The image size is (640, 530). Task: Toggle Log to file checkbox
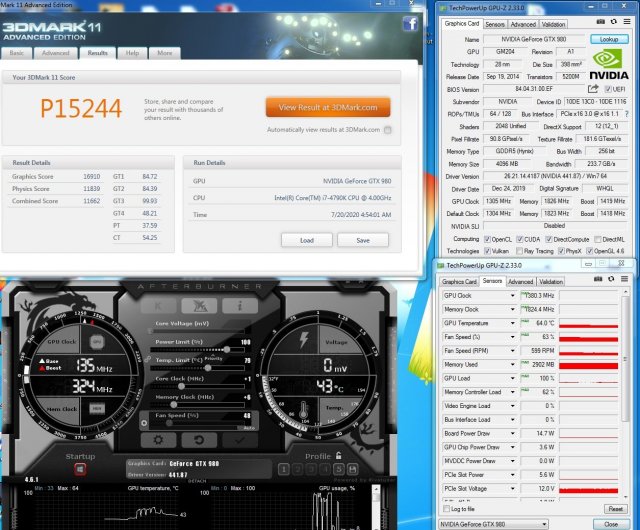tap(446, 509)
